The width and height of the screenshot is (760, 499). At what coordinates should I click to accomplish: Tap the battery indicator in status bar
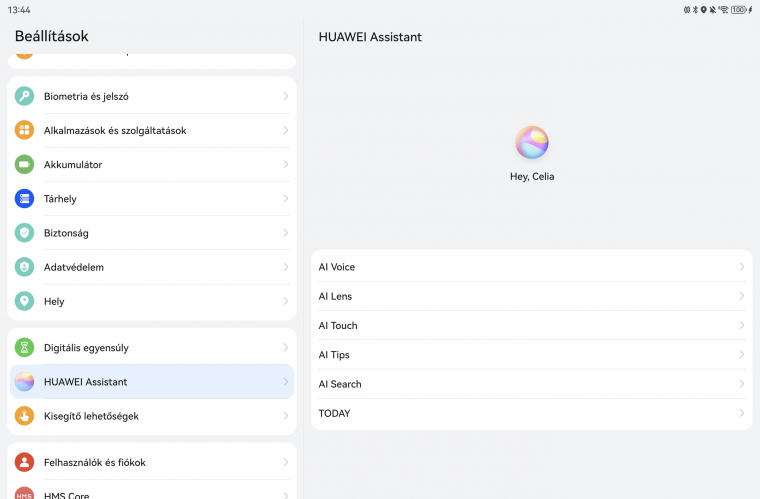pos(740,9)
